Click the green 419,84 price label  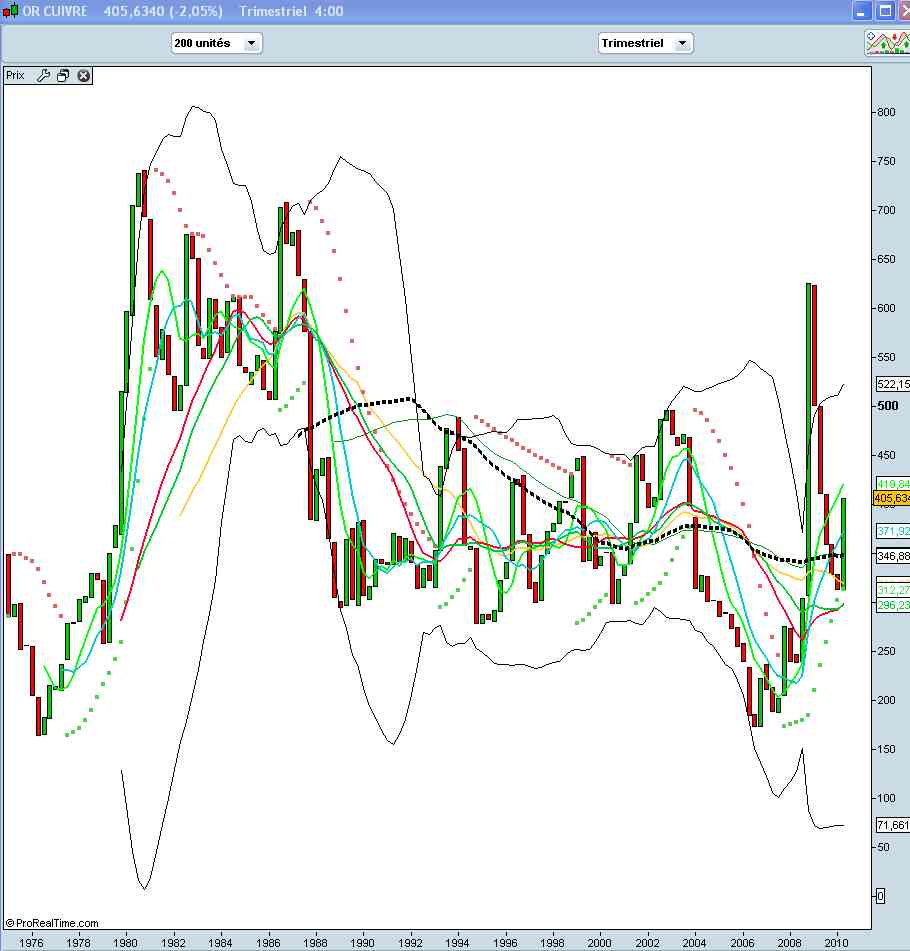click(891, 483)
